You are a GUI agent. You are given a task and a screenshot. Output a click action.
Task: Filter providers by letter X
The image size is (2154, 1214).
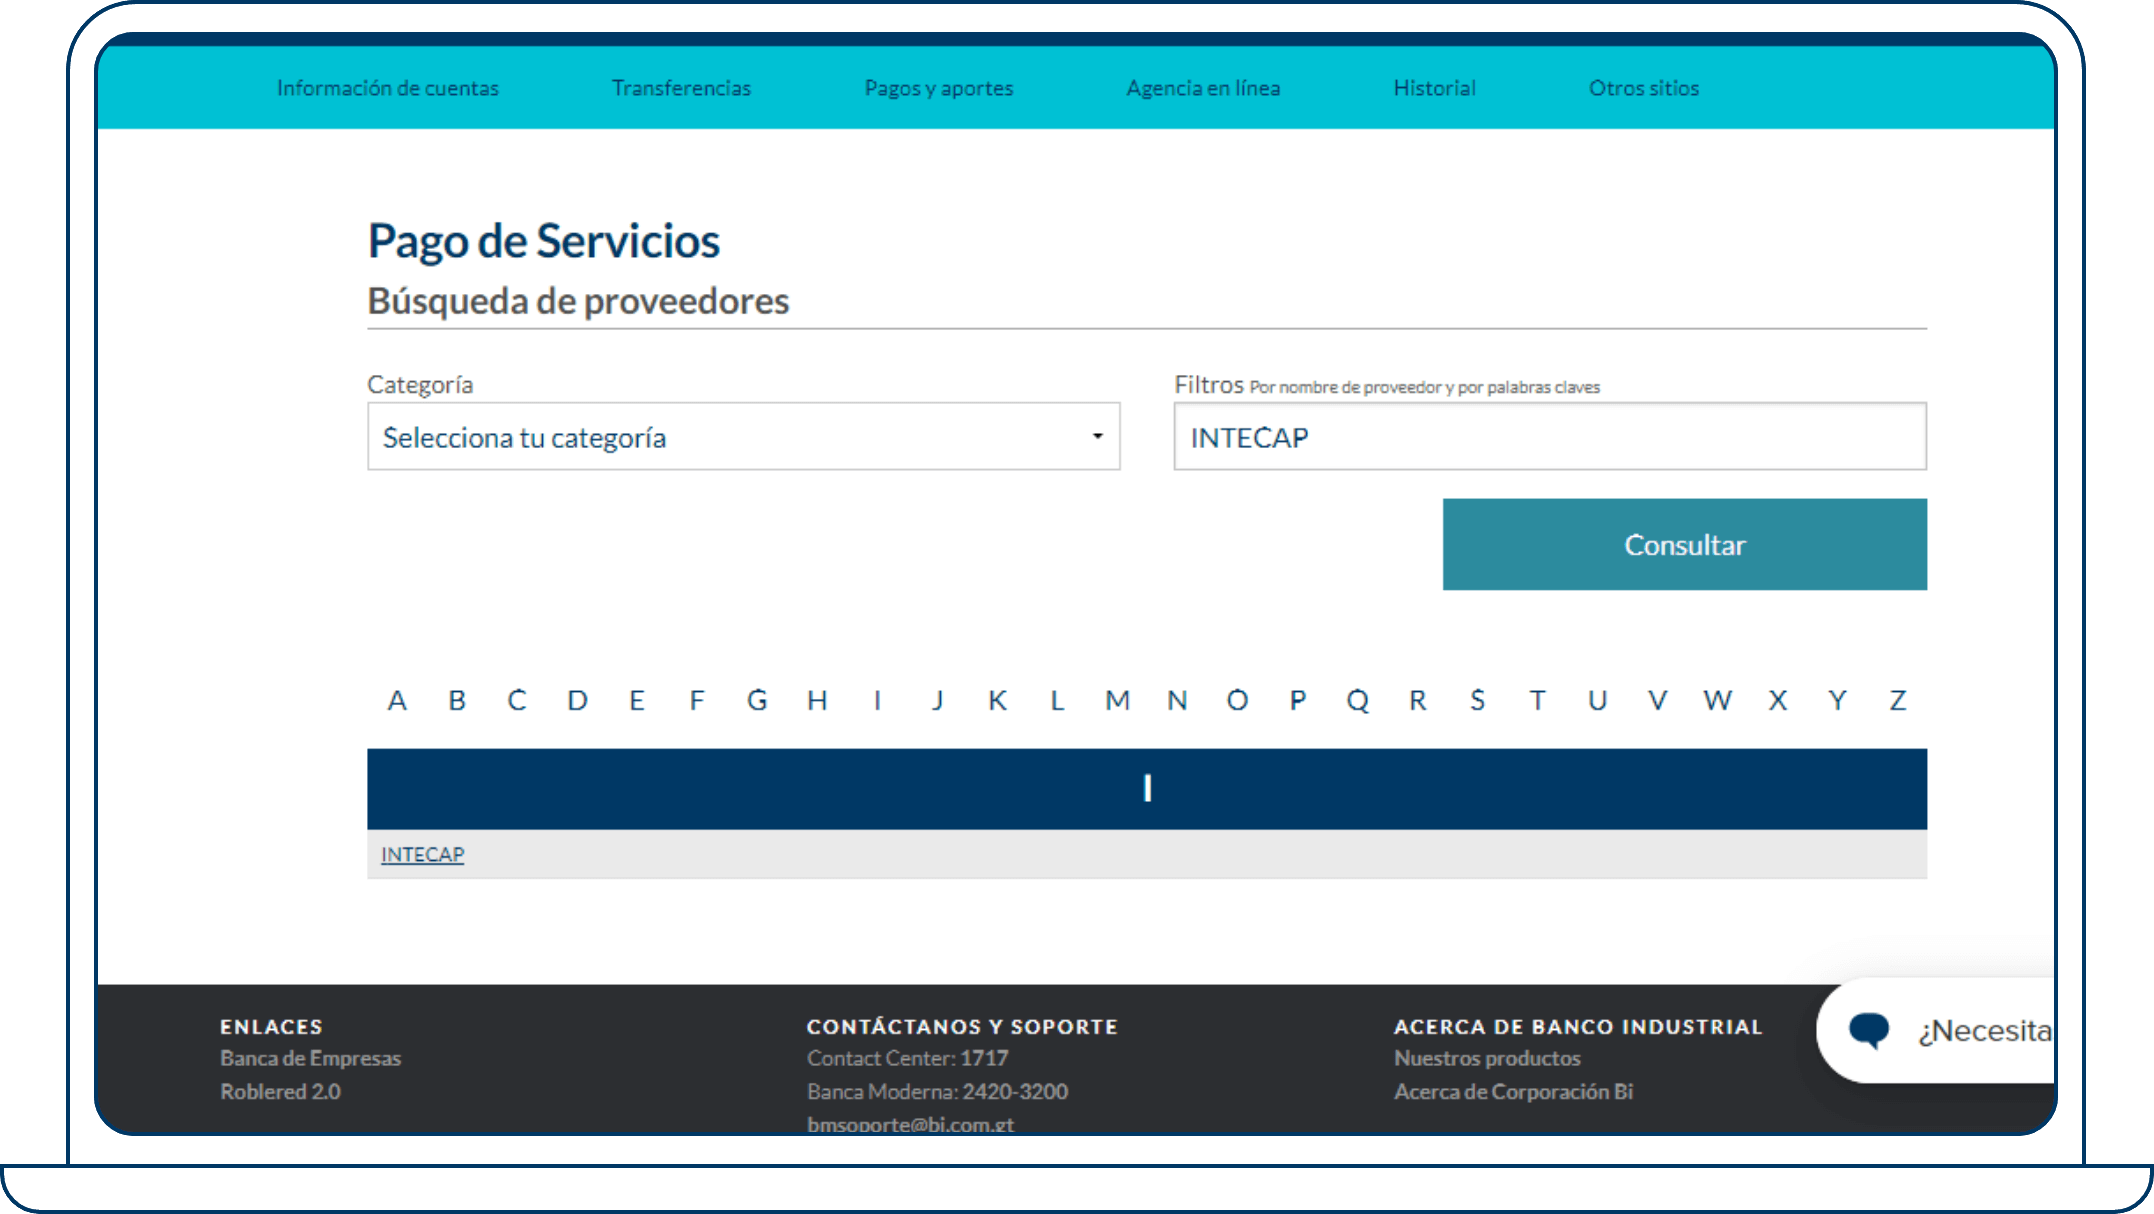tap(1777, 700)
